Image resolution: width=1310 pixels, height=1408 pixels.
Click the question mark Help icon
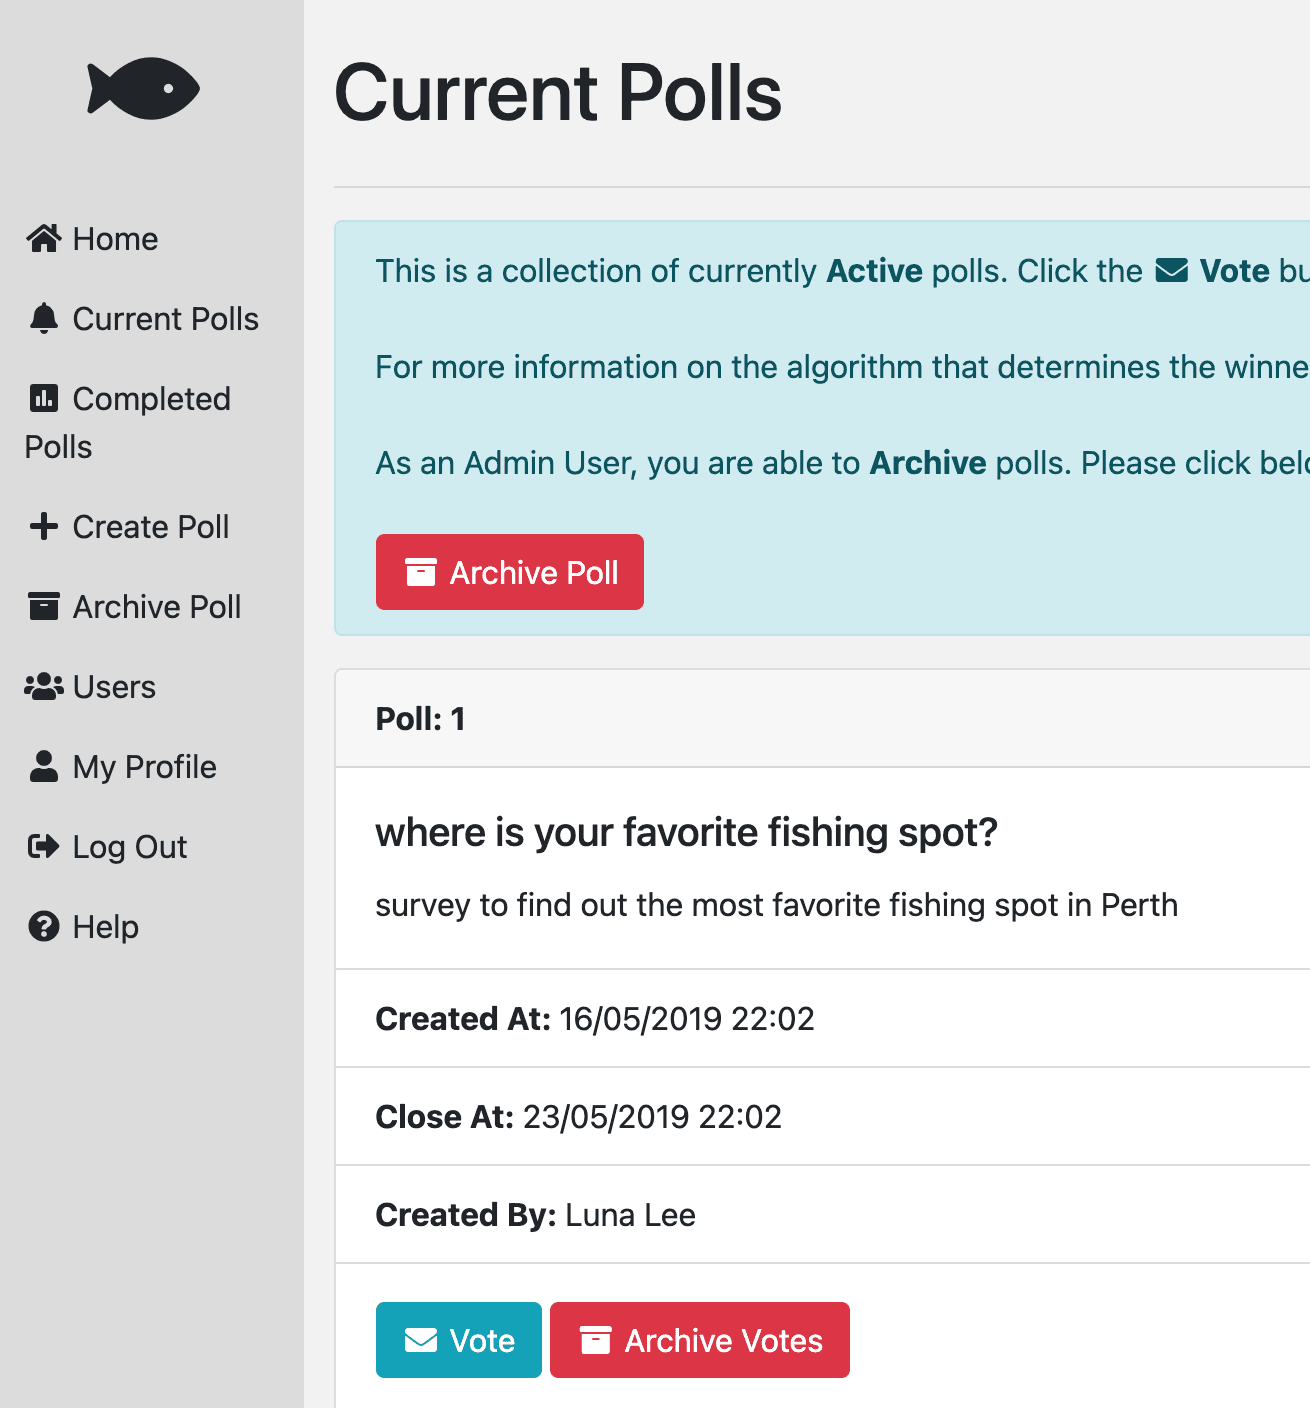point(44,927)
